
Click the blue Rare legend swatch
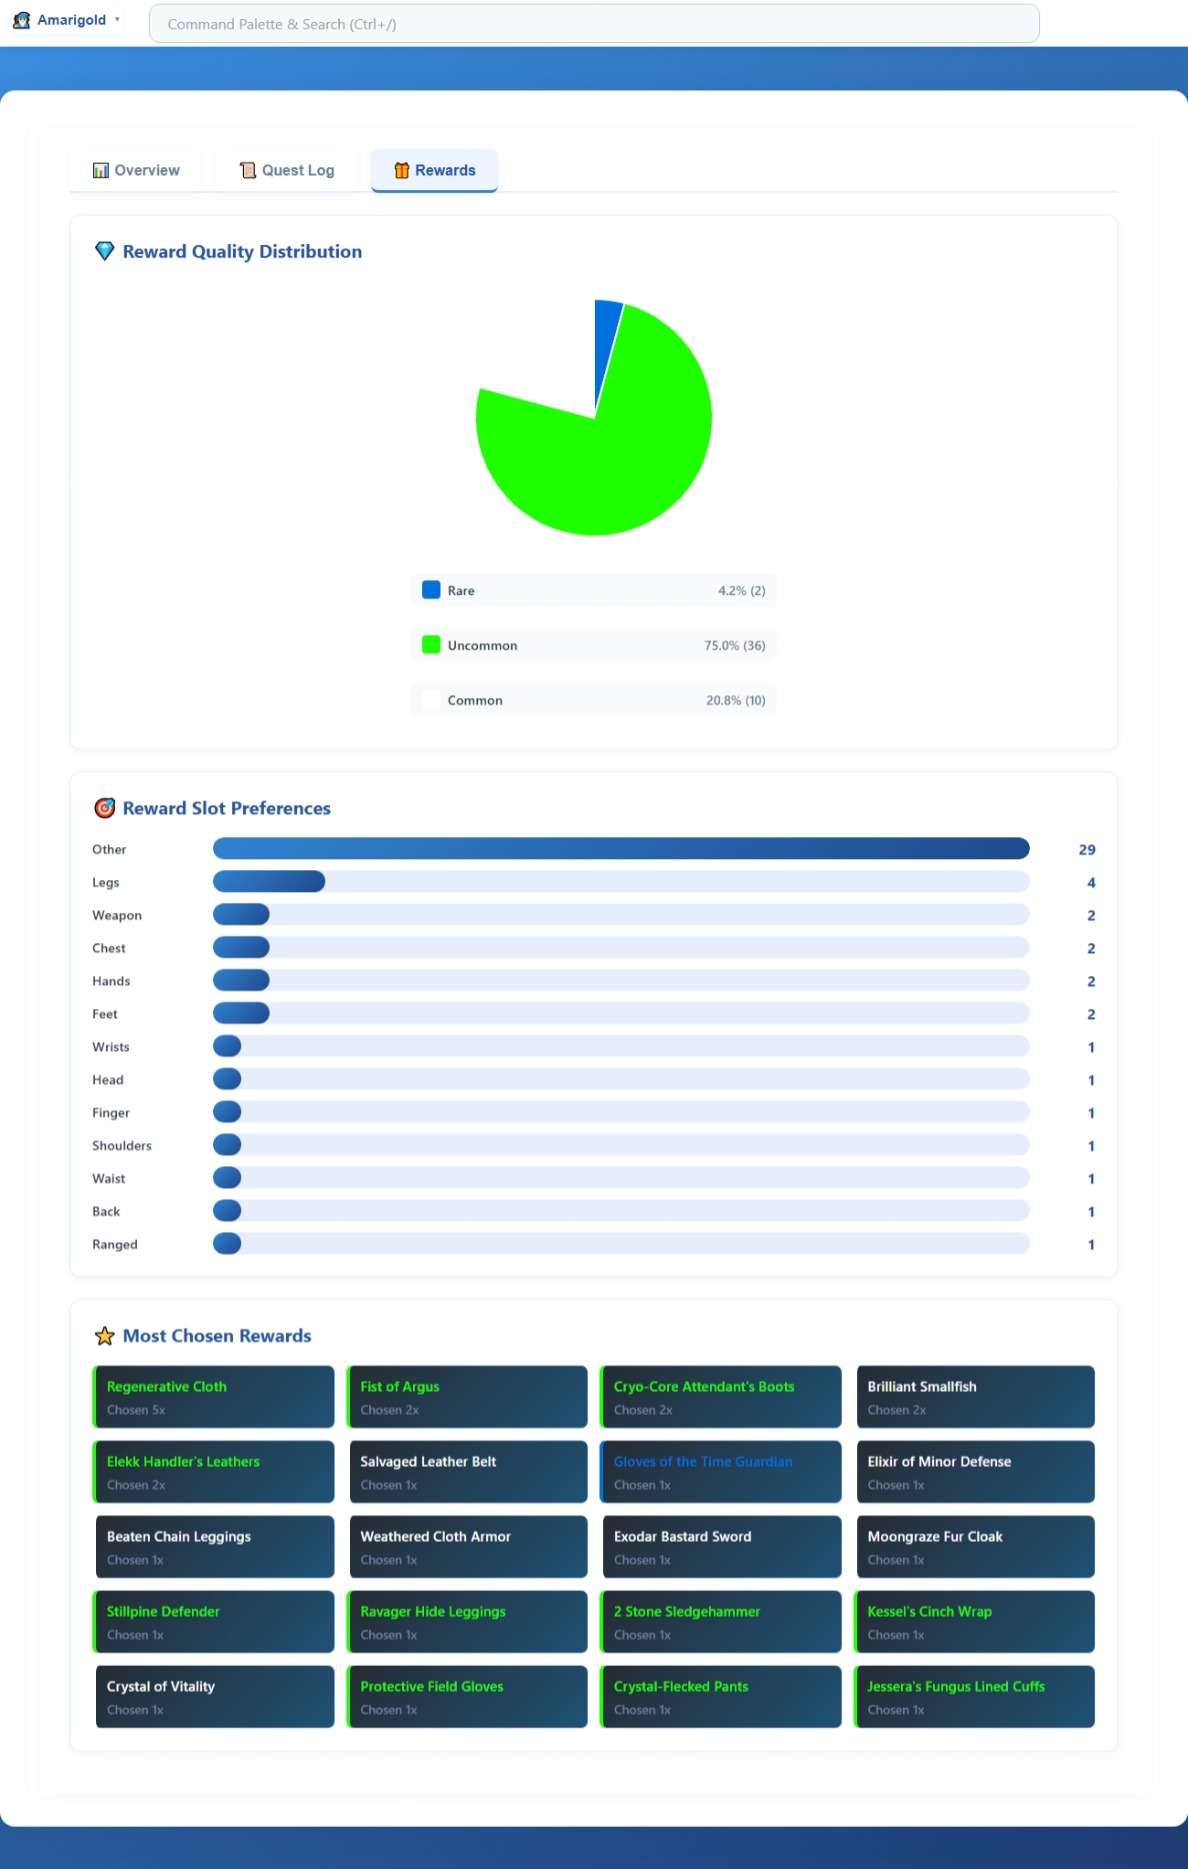[x=431, y=590]
